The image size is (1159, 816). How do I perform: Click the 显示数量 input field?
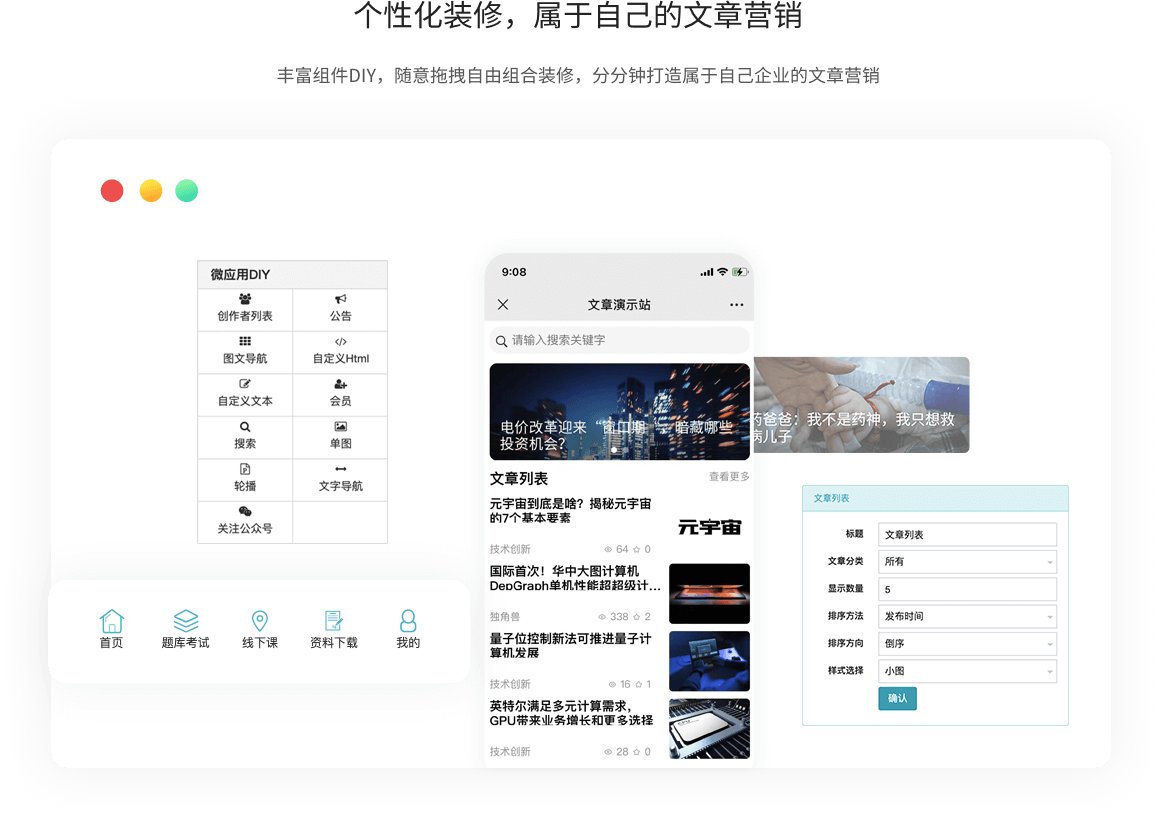(966, 589)
